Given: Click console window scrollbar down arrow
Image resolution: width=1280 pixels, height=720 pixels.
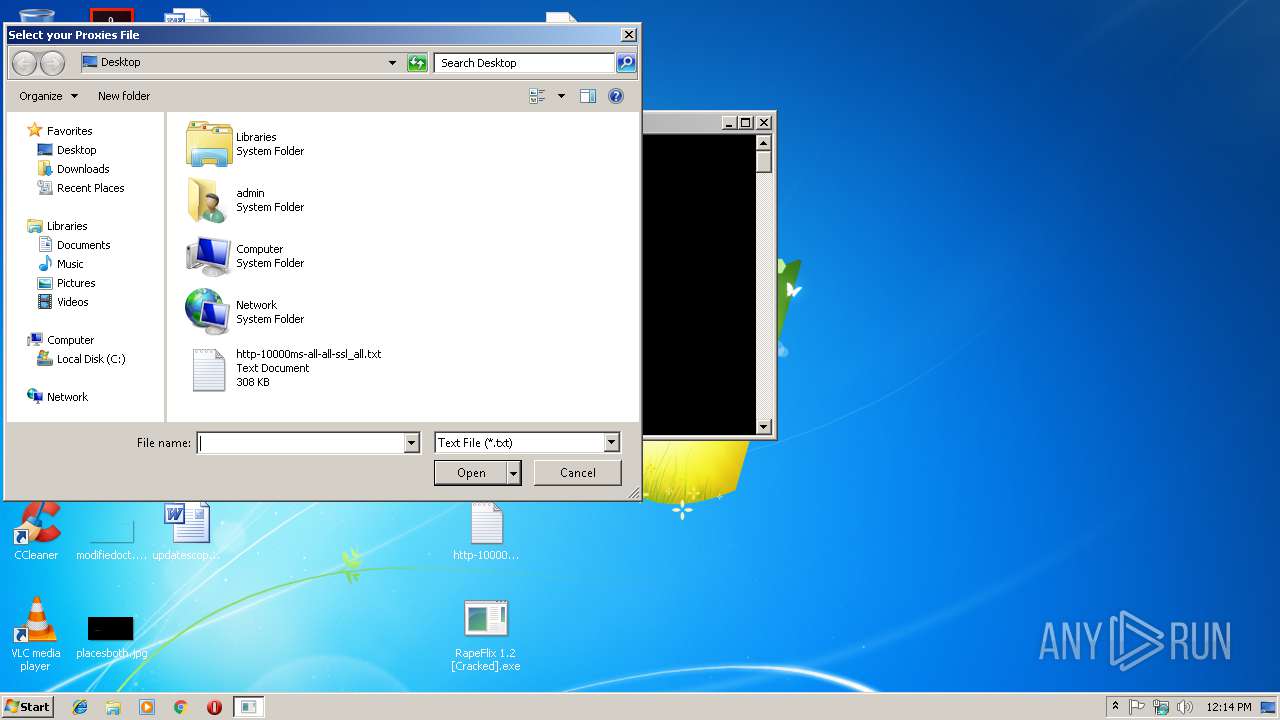Looking at the screenshot, I should tap(764, 427).
